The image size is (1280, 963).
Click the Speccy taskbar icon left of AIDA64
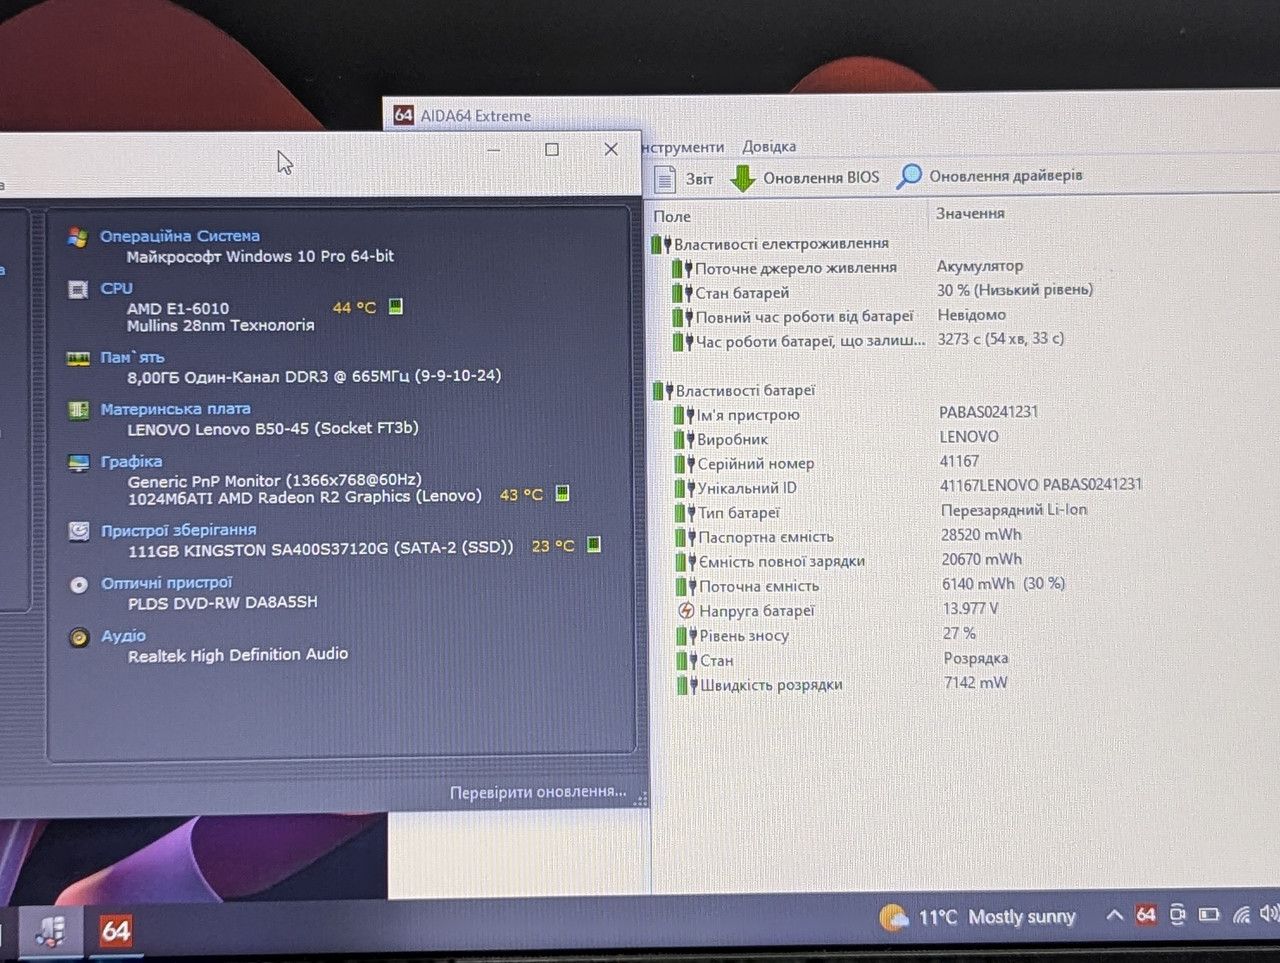click(50, 931)
